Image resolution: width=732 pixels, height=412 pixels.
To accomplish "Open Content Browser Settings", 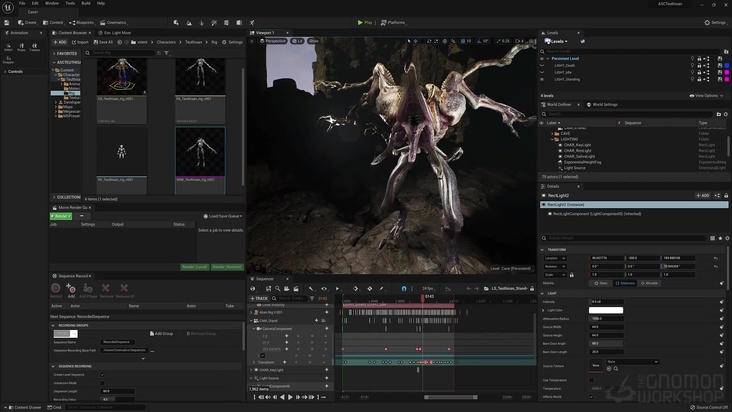I will [x=232, y=42].
